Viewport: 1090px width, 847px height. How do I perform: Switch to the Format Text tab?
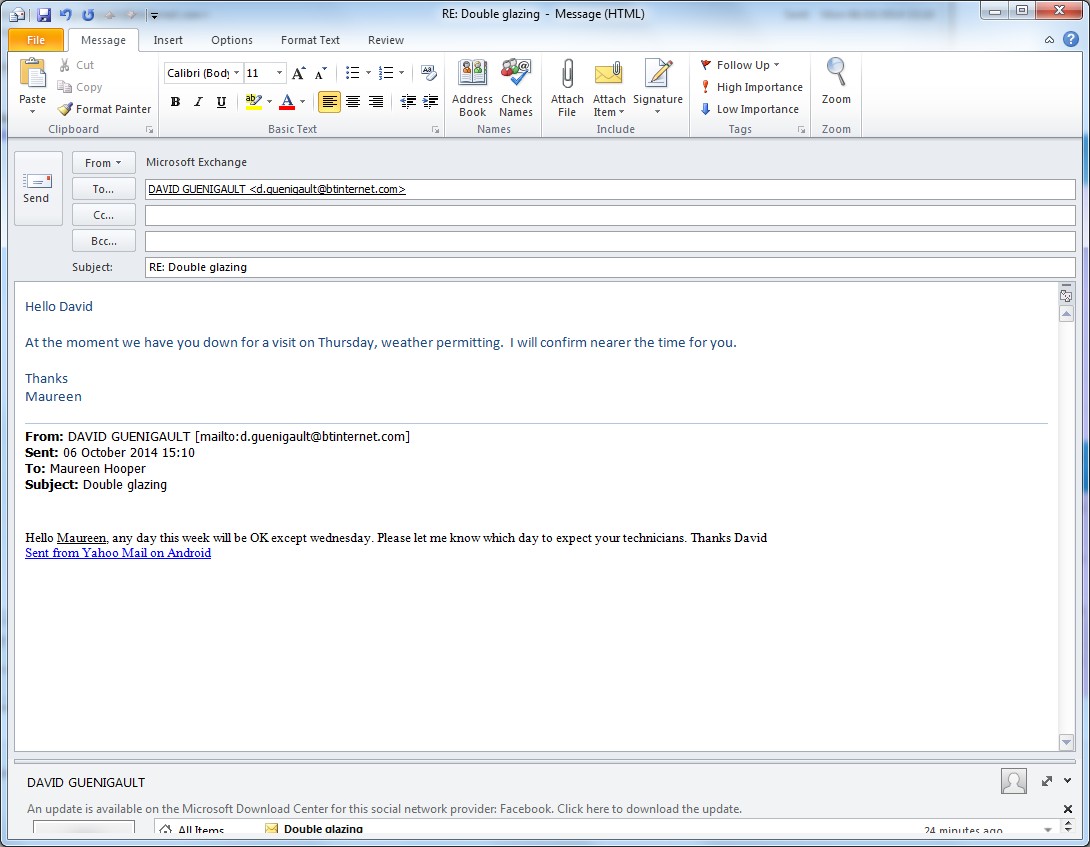tap(310, 40)
